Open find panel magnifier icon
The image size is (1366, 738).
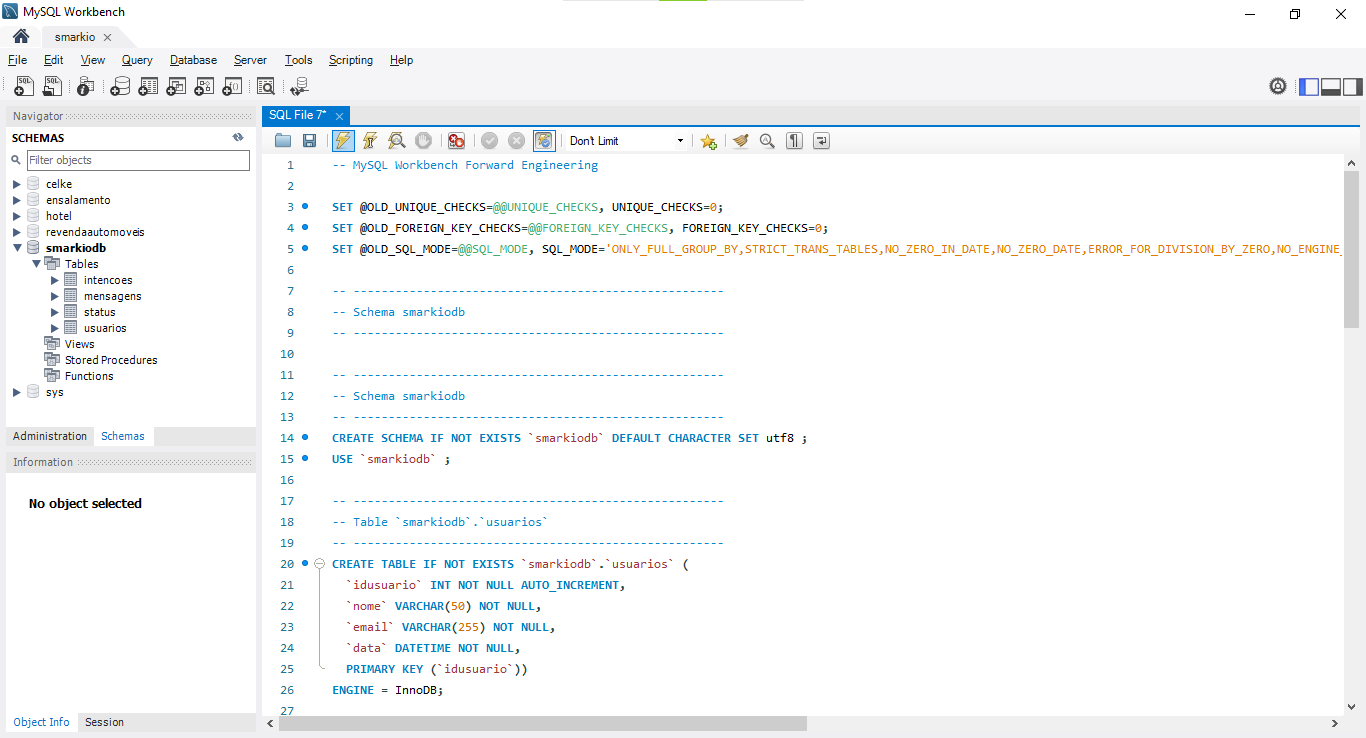click(x=767, y=141)
